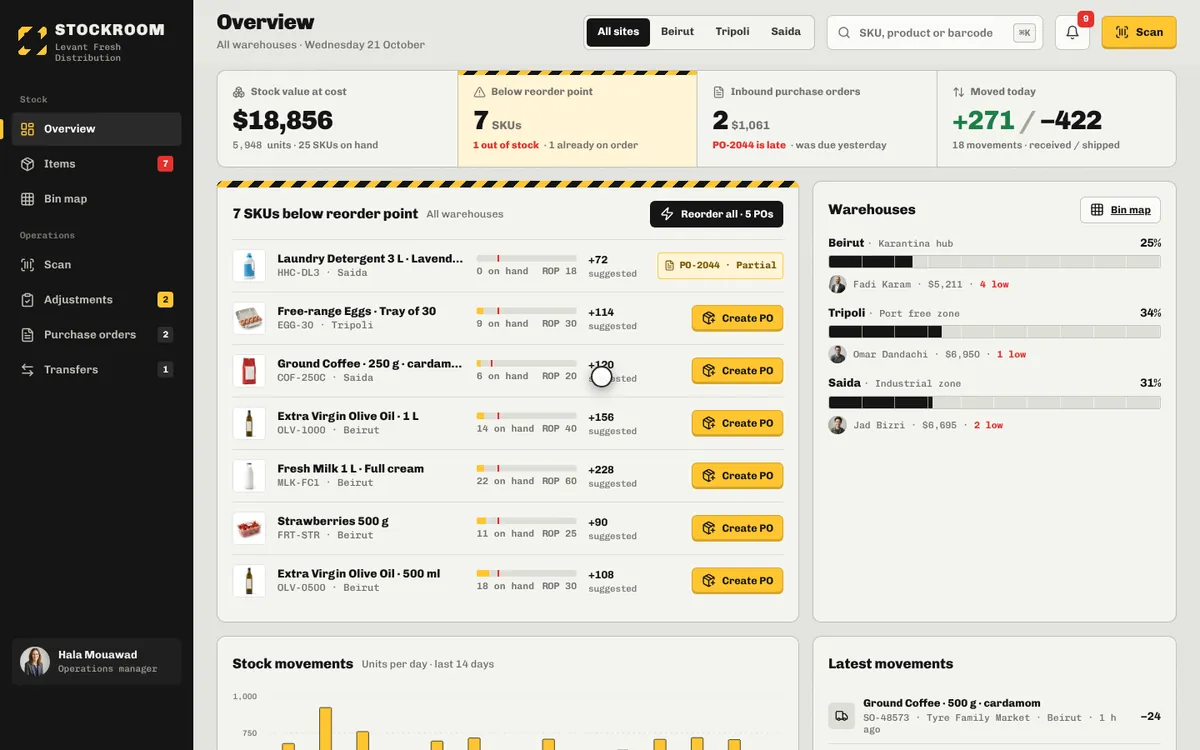Click the search magnifier icon
This screenshot has width=1200, height=750.
[x=845, y=33]
